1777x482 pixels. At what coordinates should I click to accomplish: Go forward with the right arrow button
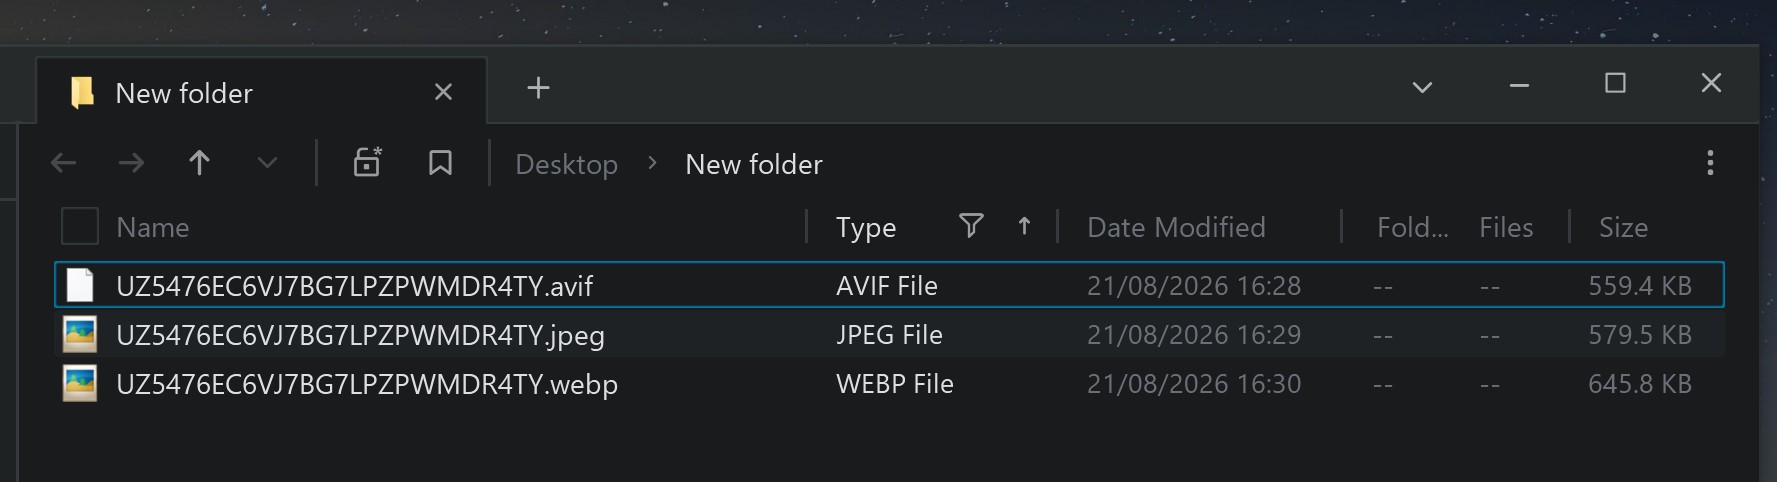(131, 163)
